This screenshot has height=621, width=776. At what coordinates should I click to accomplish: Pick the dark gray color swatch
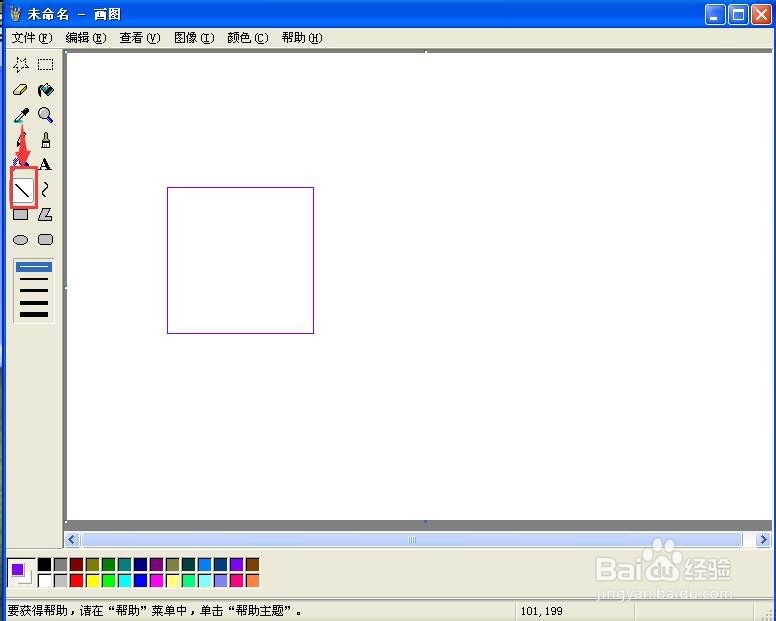60,565
